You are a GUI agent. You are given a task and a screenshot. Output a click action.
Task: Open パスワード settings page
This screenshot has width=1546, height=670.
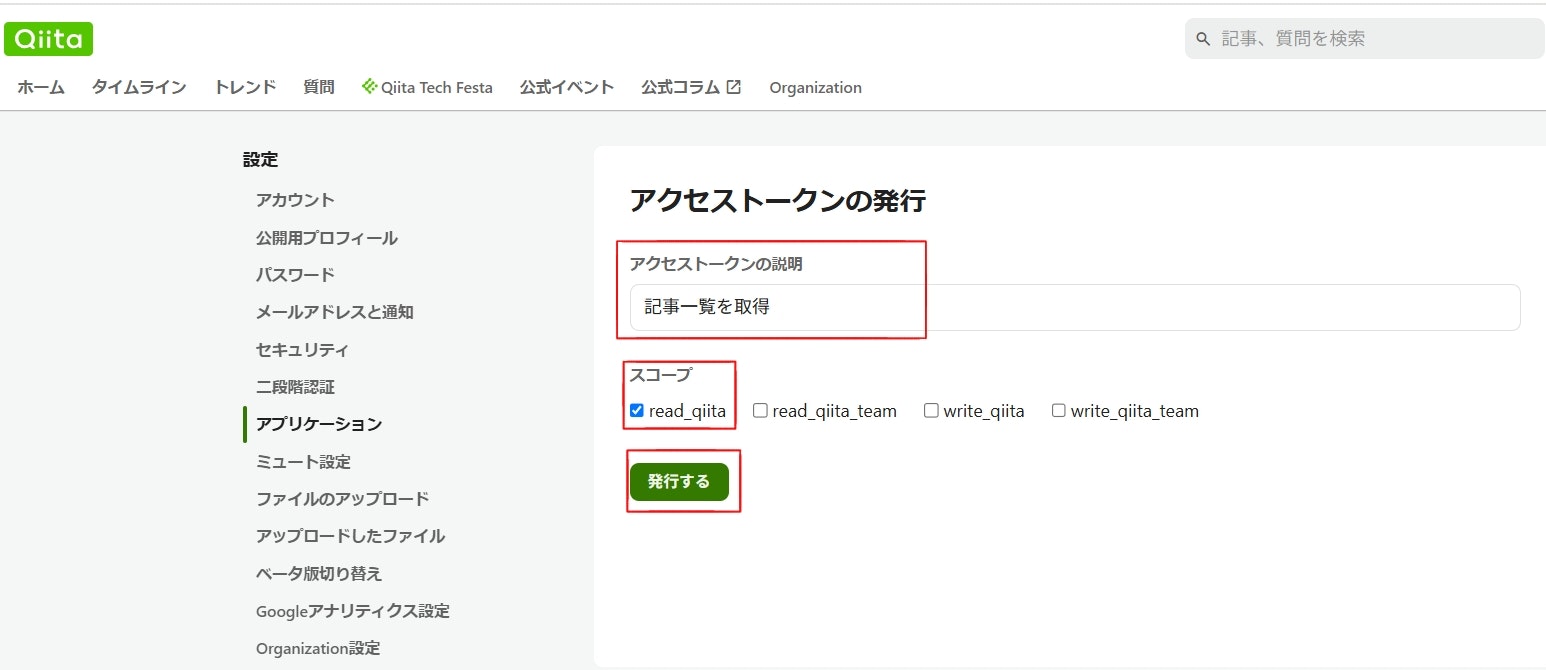(295, 274)
